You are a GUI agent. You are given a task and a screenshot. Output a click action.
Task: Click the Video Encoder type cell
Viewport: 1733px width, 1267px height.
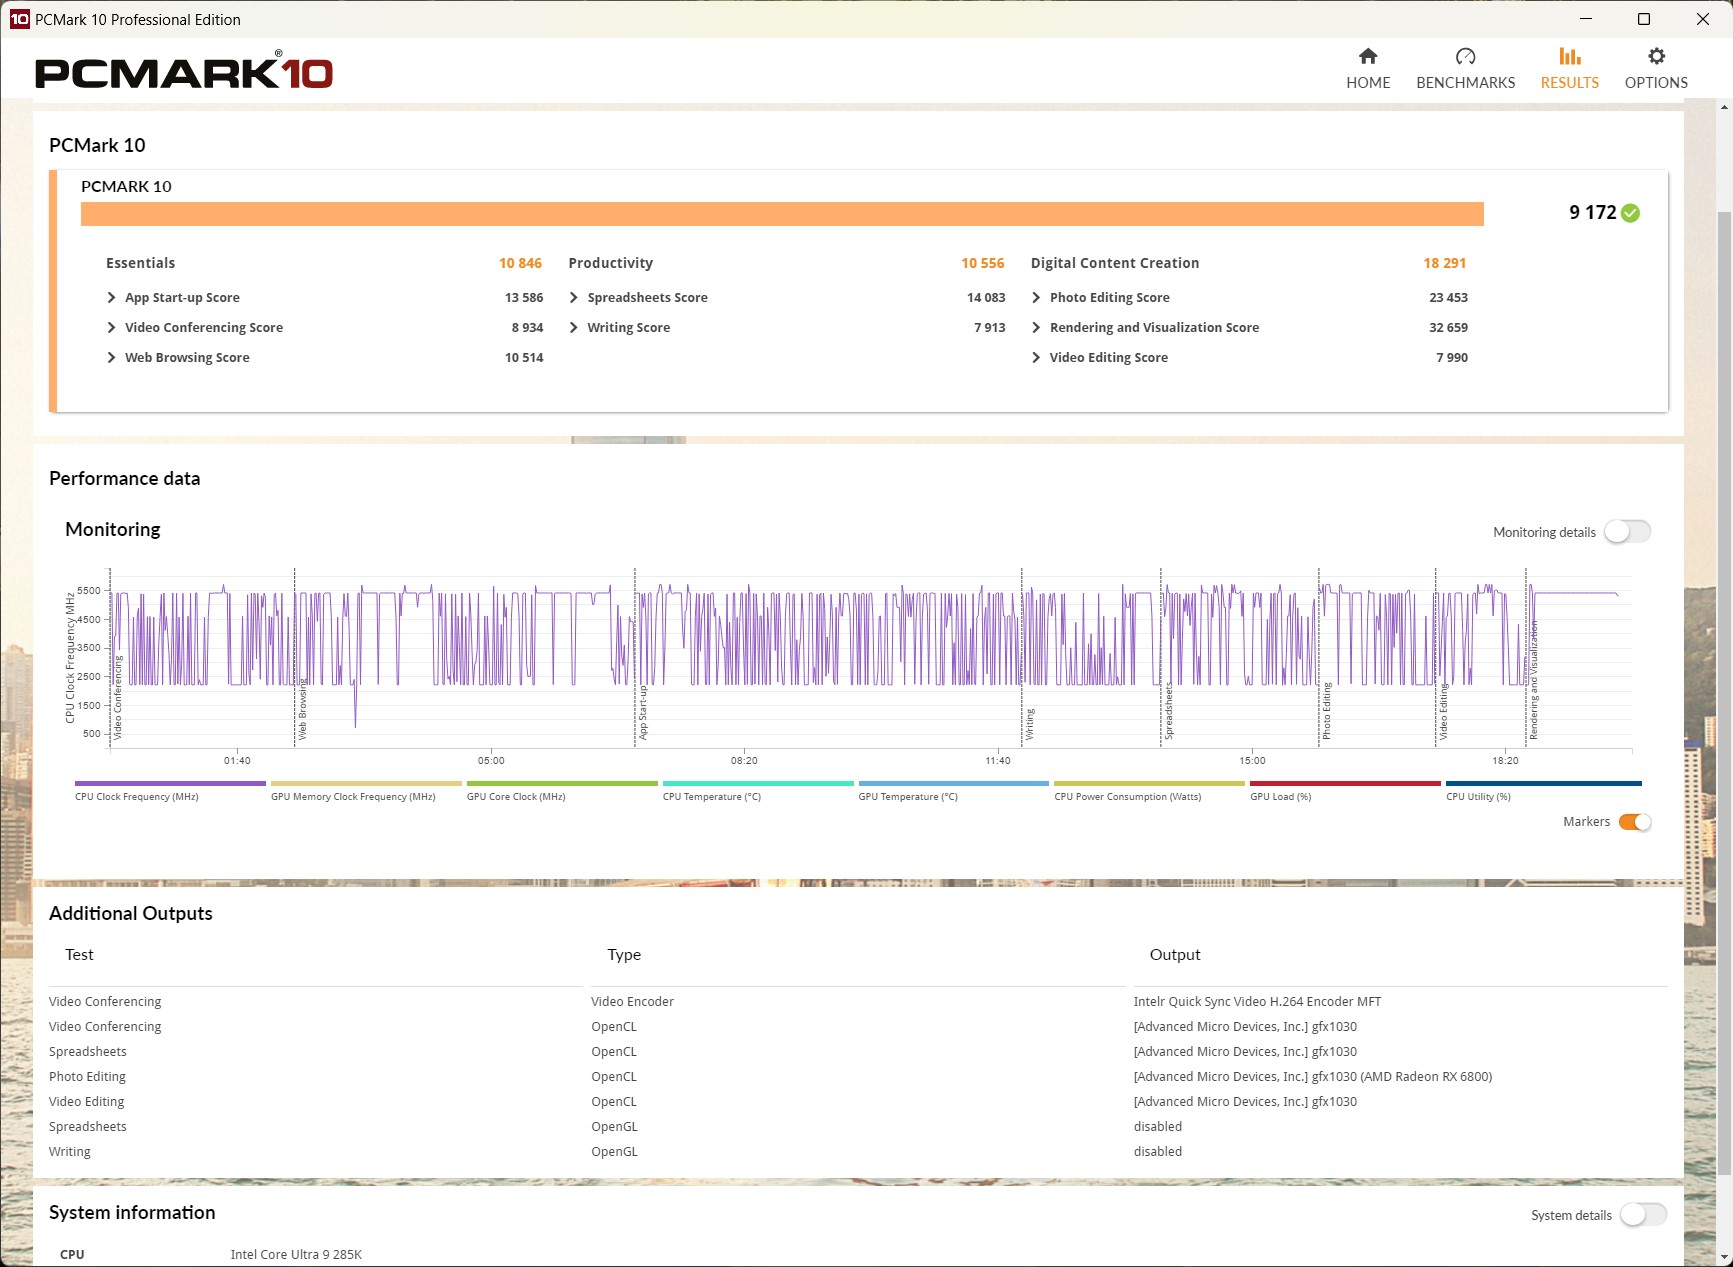point(632,1001)
